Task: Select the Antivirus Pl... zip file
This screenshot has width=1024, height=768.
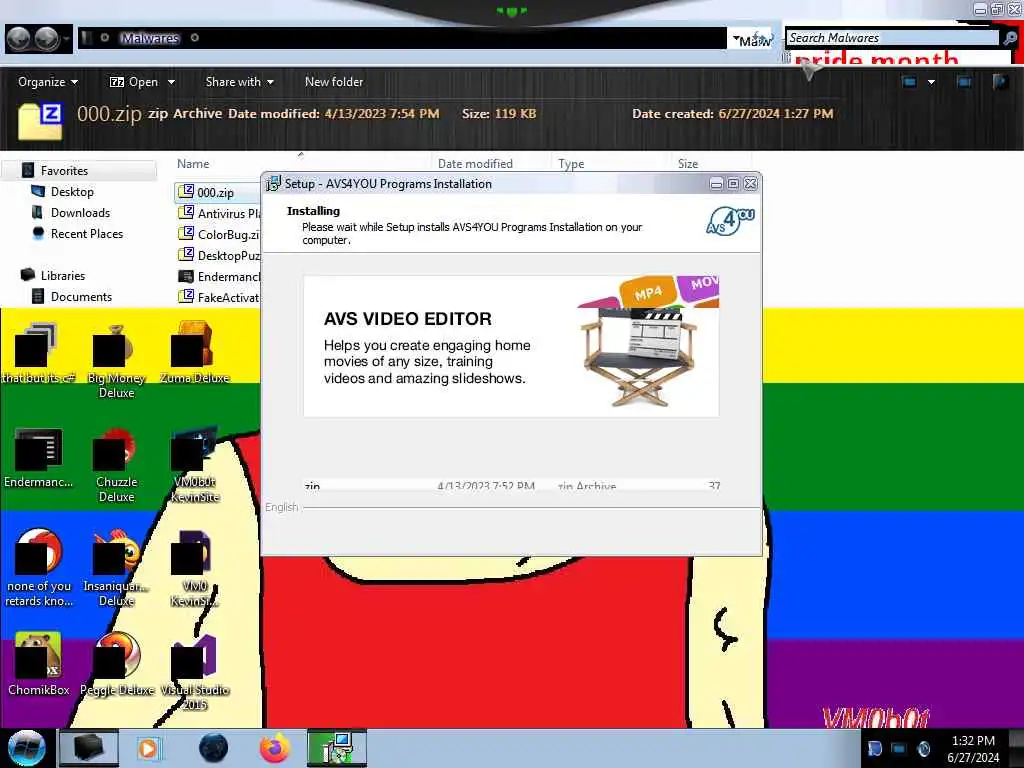Action: (219, 213)
